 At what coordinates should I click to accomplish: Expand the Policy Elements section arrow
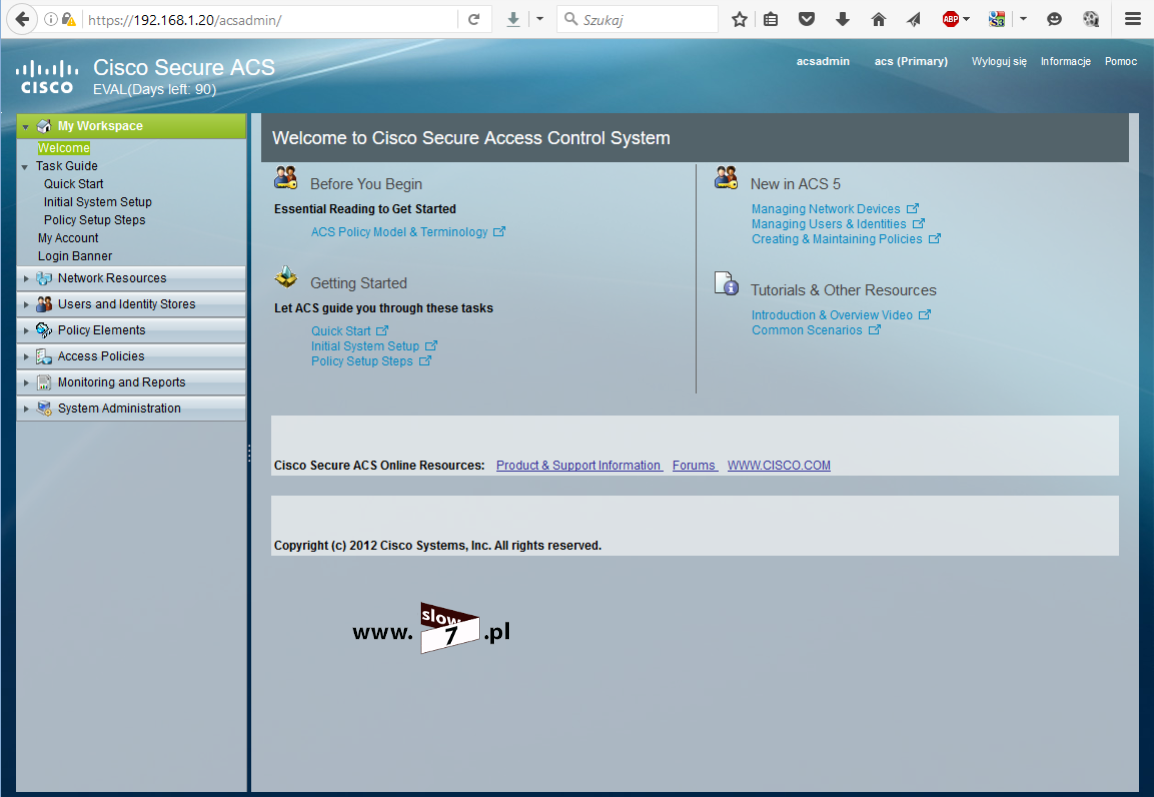coord(26,330)
